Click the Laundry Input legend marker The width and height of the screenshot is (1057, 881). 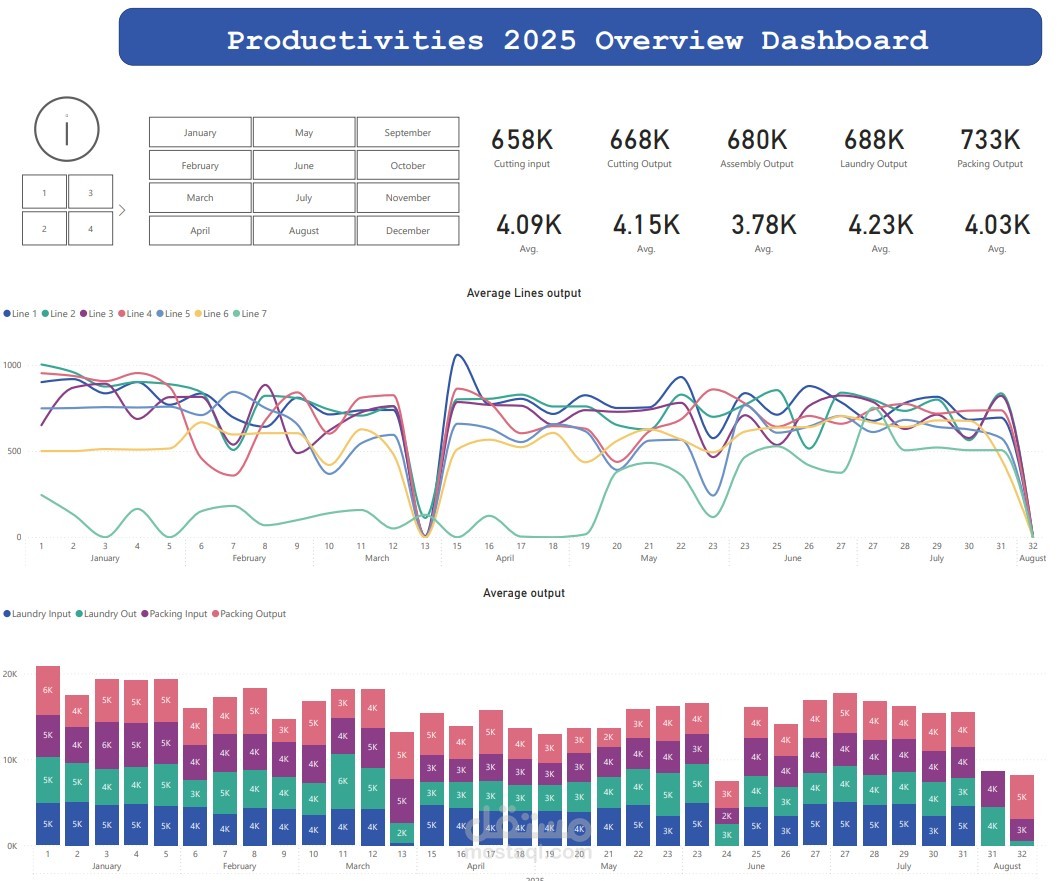tap(7, 614)
